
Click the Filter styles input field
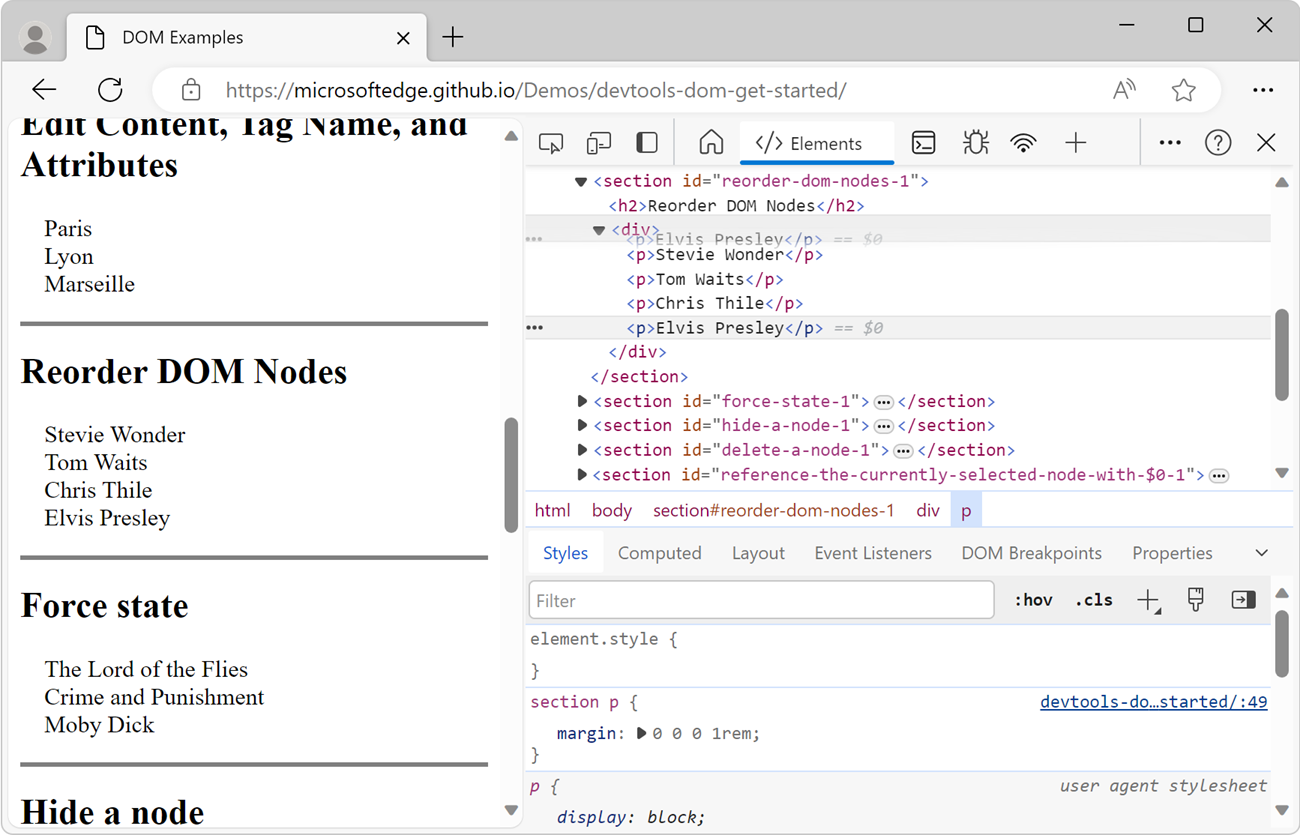760,600
